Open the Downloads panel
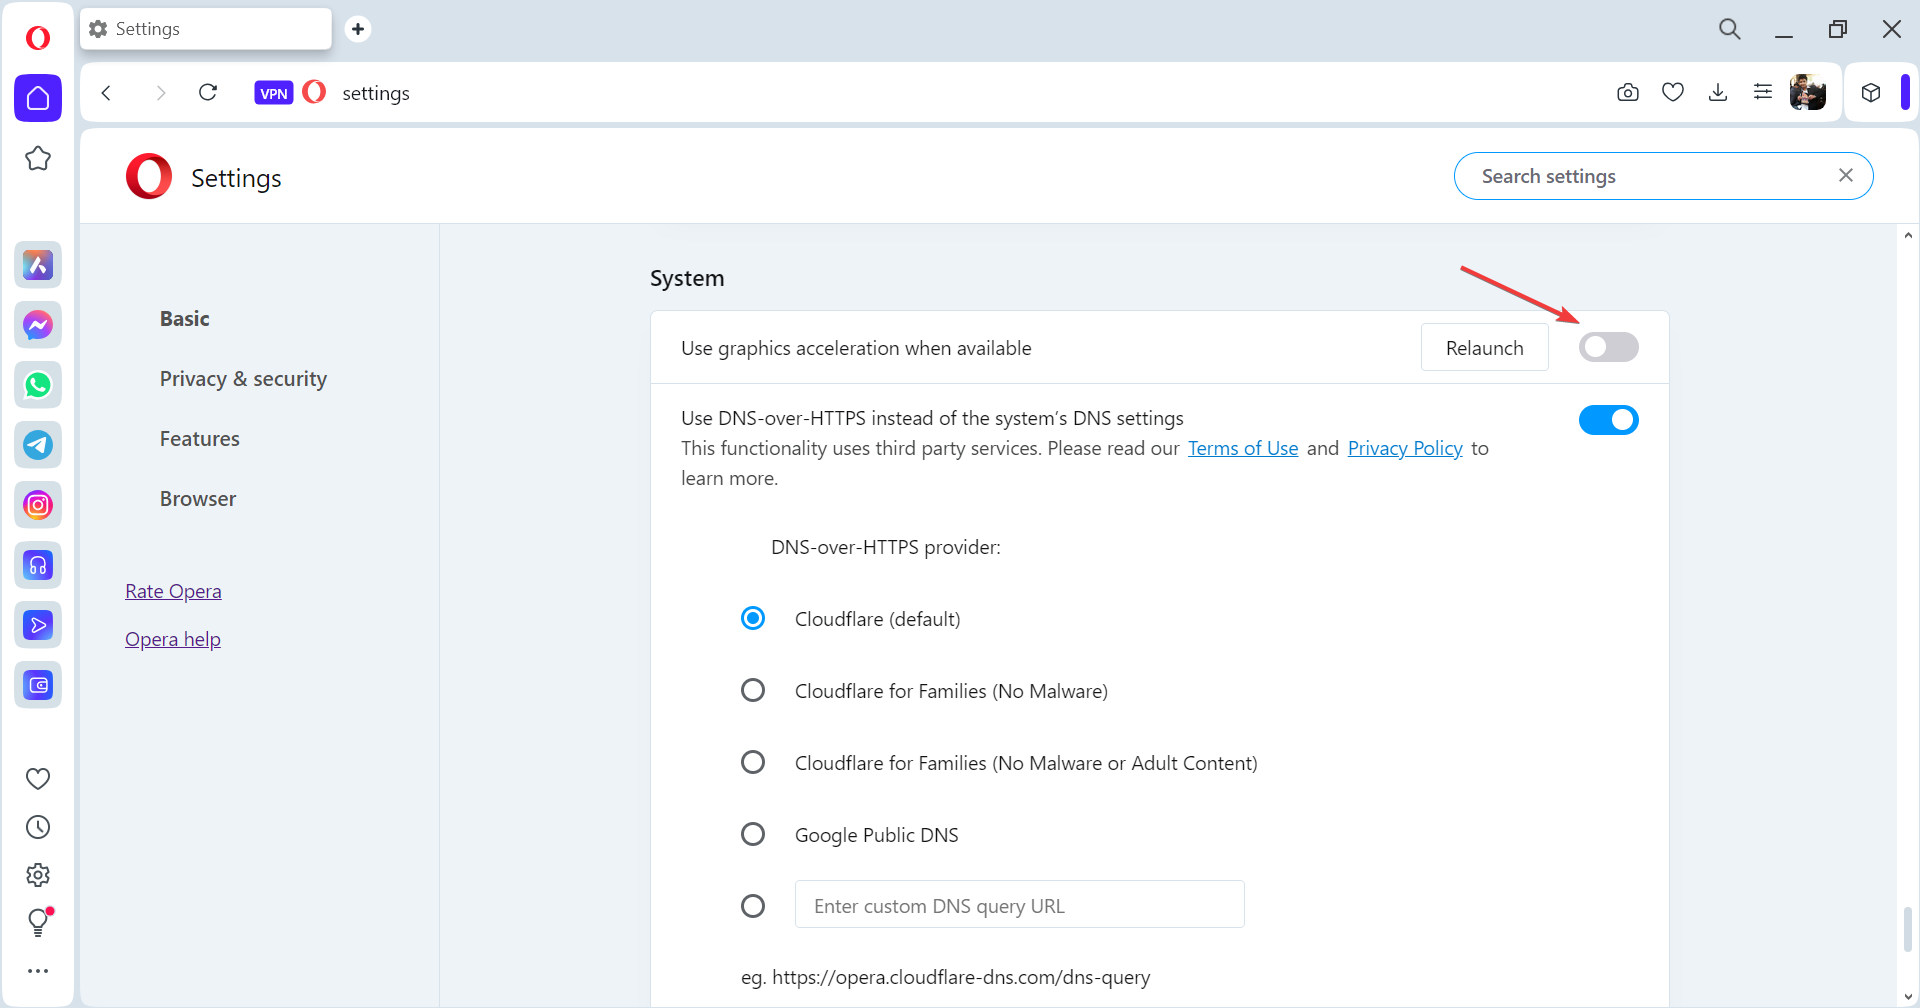Viewport: 1920px width, 1008px height. point(1718,93)
